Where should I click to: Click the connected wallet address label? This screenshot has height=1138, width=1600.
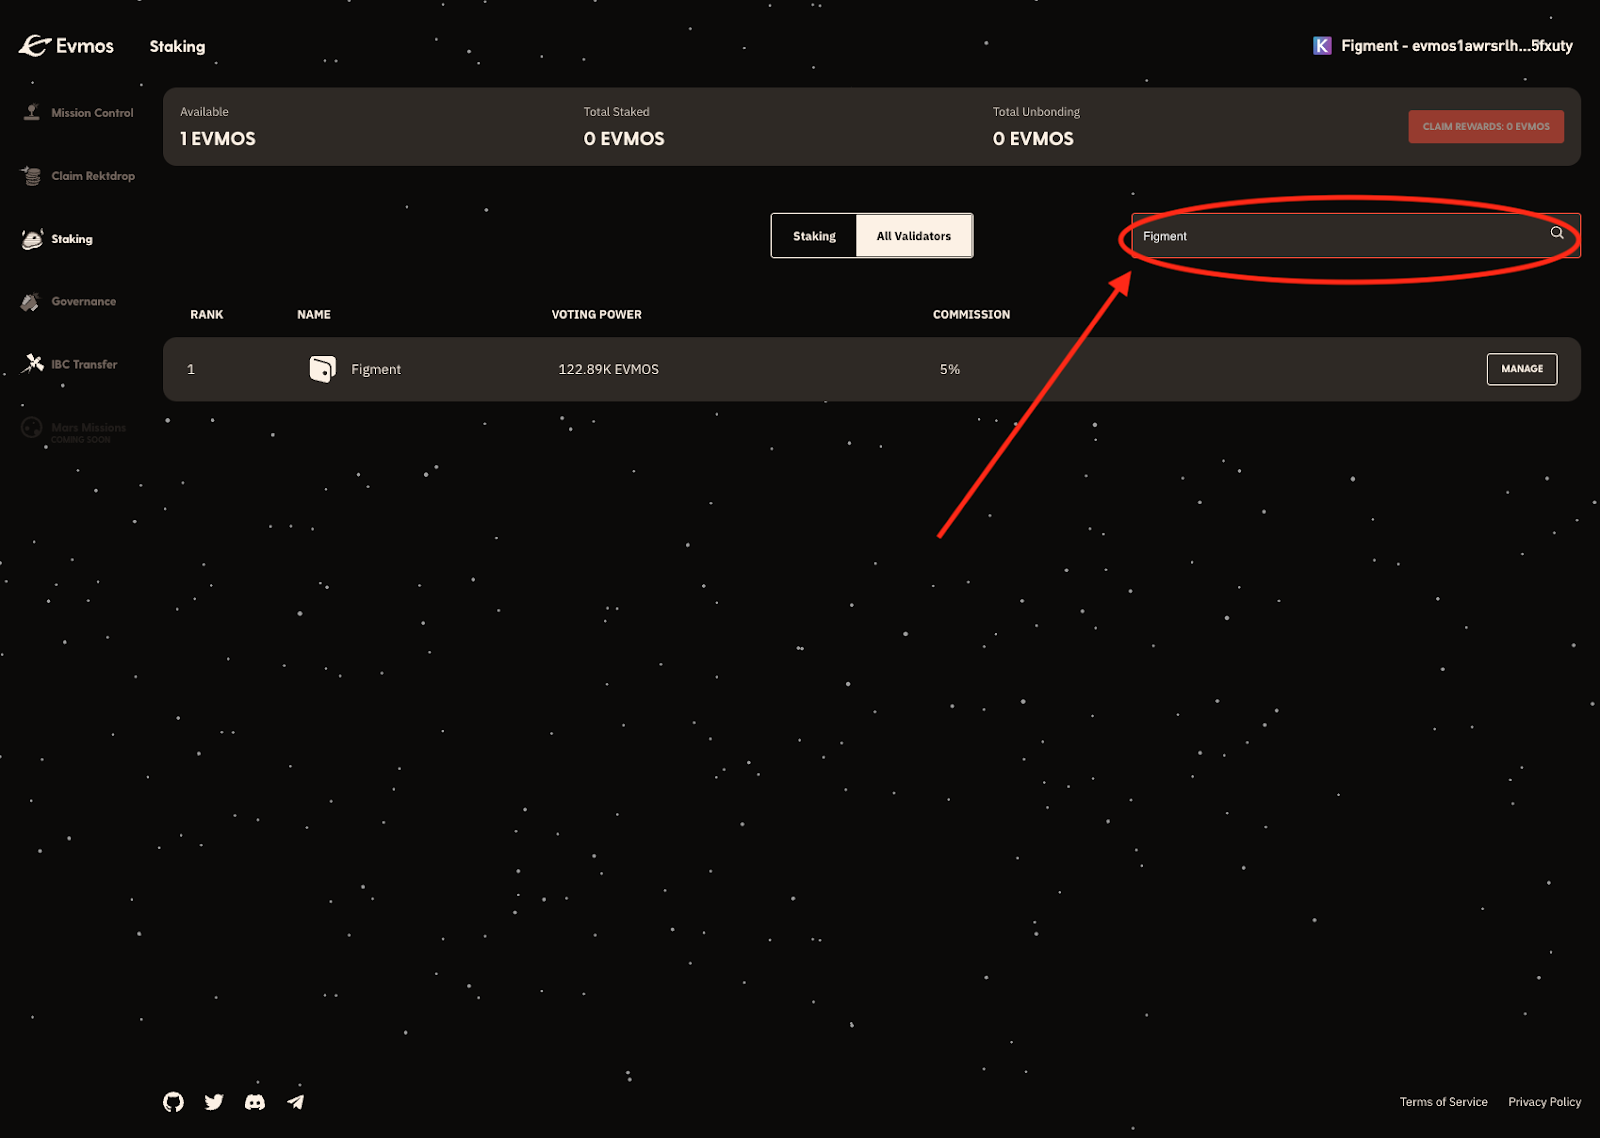click(x=1457, y=46)
